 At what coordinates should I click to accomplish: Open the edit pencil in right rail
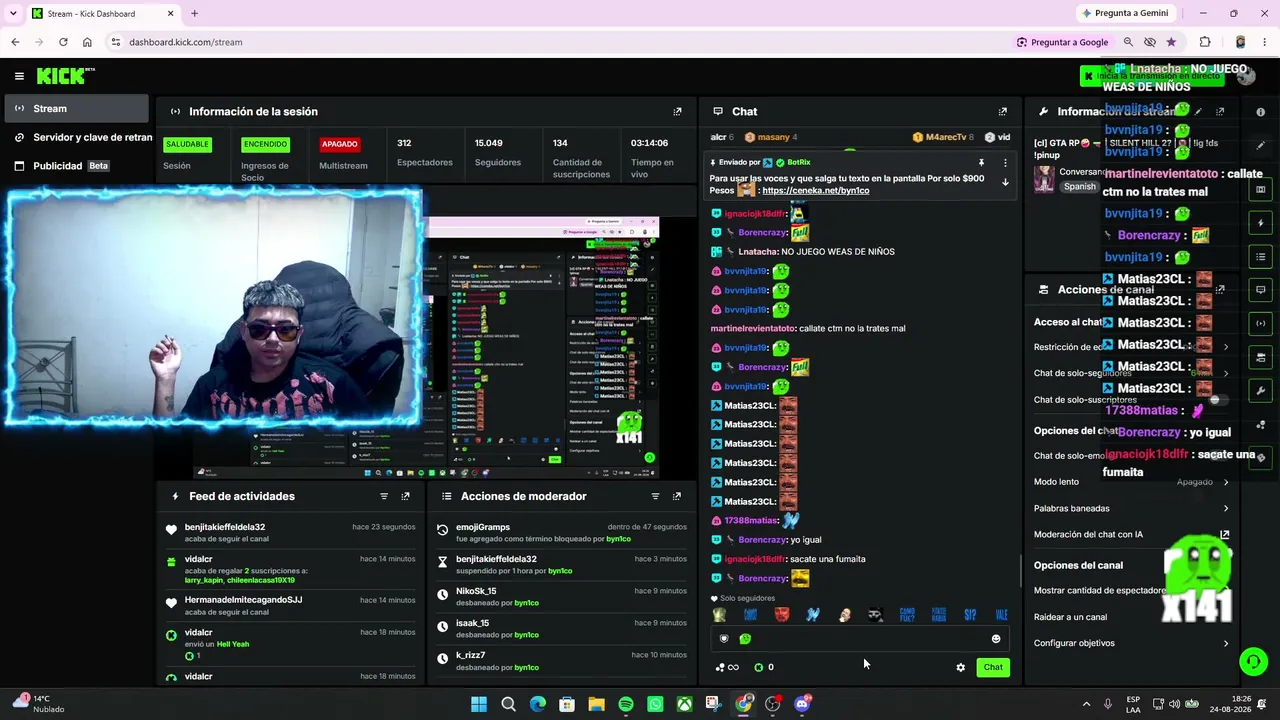coord(1261,146)
